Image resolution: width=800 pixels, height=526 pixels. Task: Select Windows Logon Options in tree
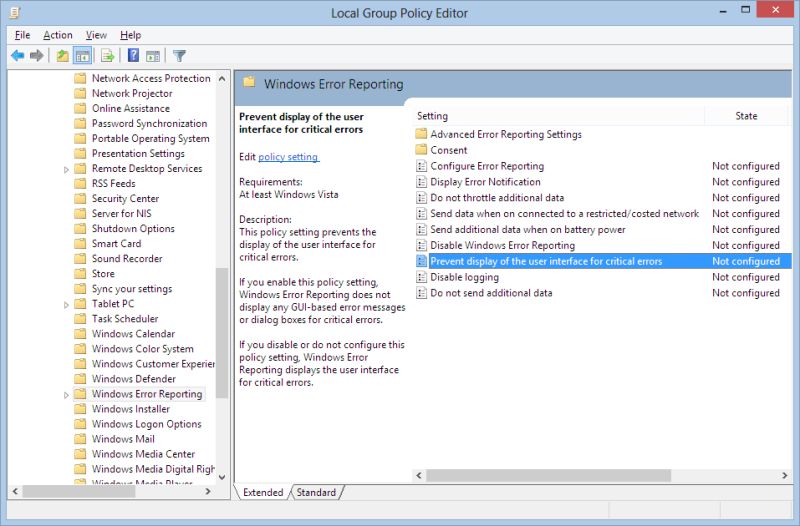click(x=146, y=424)
